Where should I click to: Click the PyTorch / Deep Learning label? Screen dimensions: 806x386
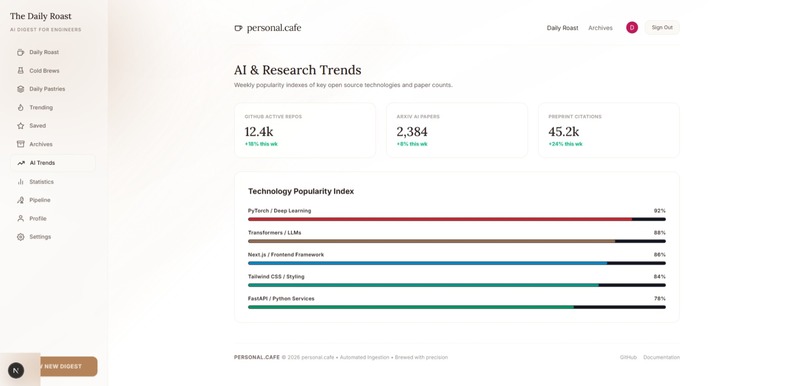tap(279, 211)
